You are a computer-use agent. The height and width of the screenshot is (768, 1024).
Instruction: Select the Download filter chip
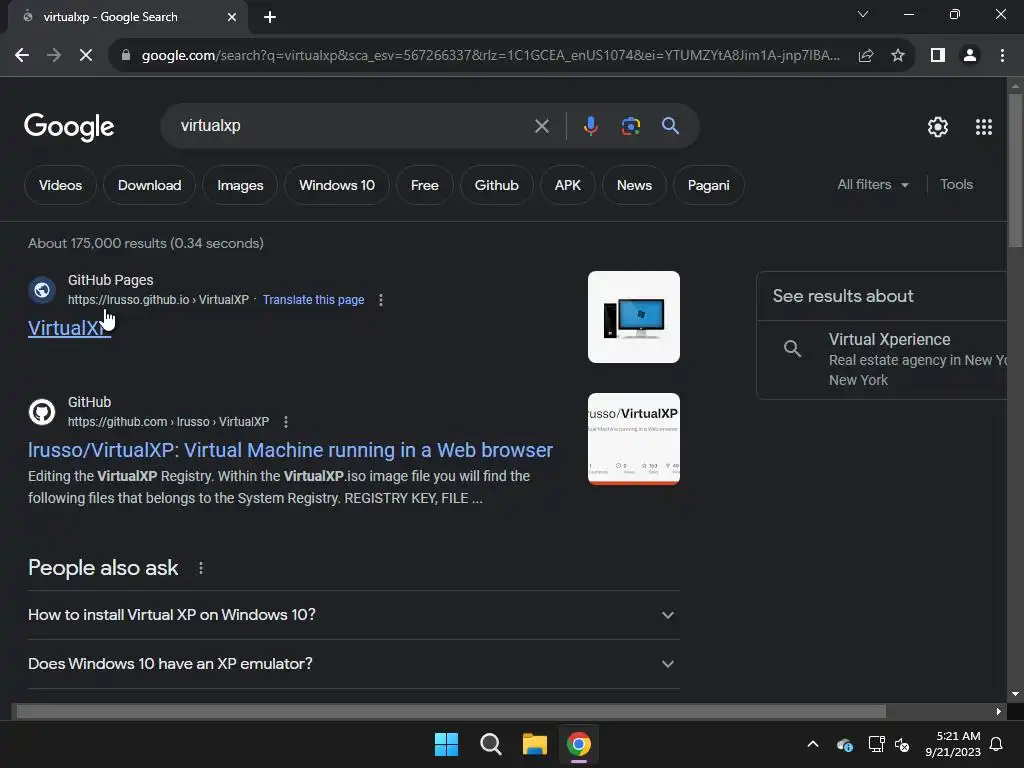point(150,185)
